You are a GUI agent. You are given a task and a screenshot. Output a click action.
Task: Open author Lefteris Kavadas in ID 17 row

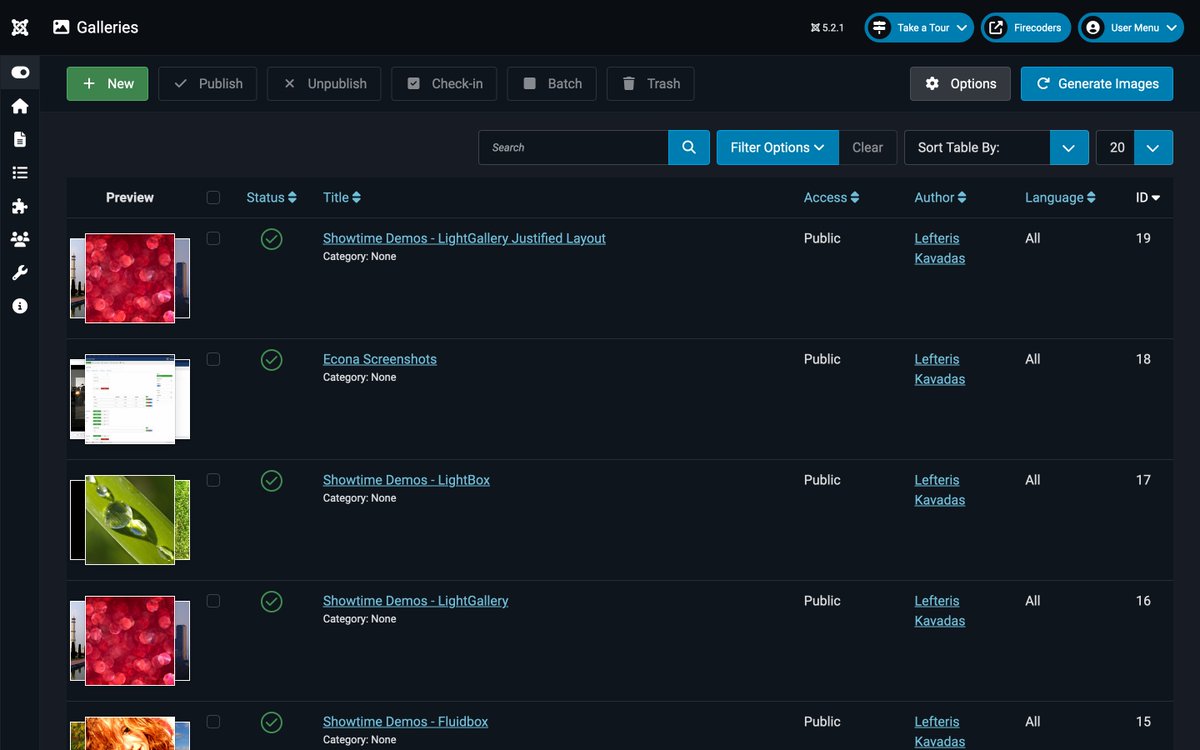(x=939, y=490)
